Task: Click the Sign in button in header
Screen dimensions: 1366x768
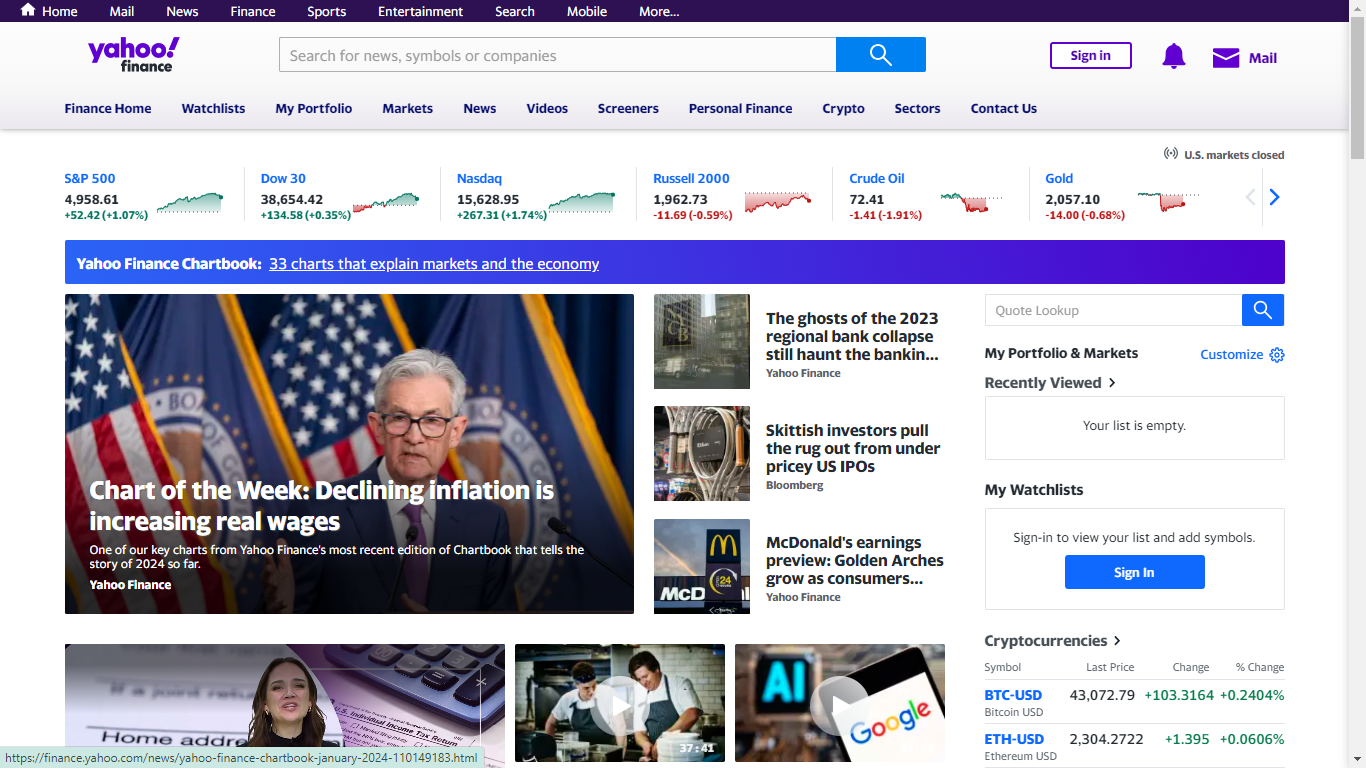Action: 1090,55
